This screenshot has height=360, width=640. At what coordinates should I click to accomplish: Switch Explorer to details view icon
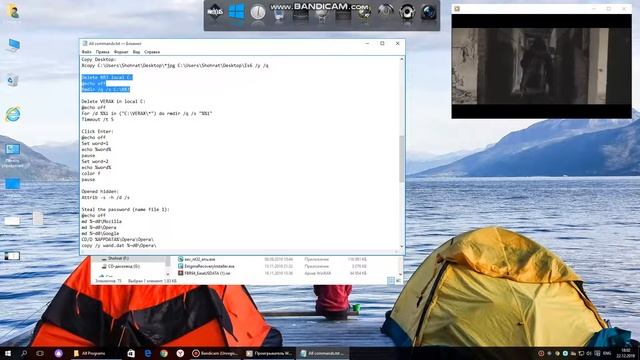click(391, 280)
